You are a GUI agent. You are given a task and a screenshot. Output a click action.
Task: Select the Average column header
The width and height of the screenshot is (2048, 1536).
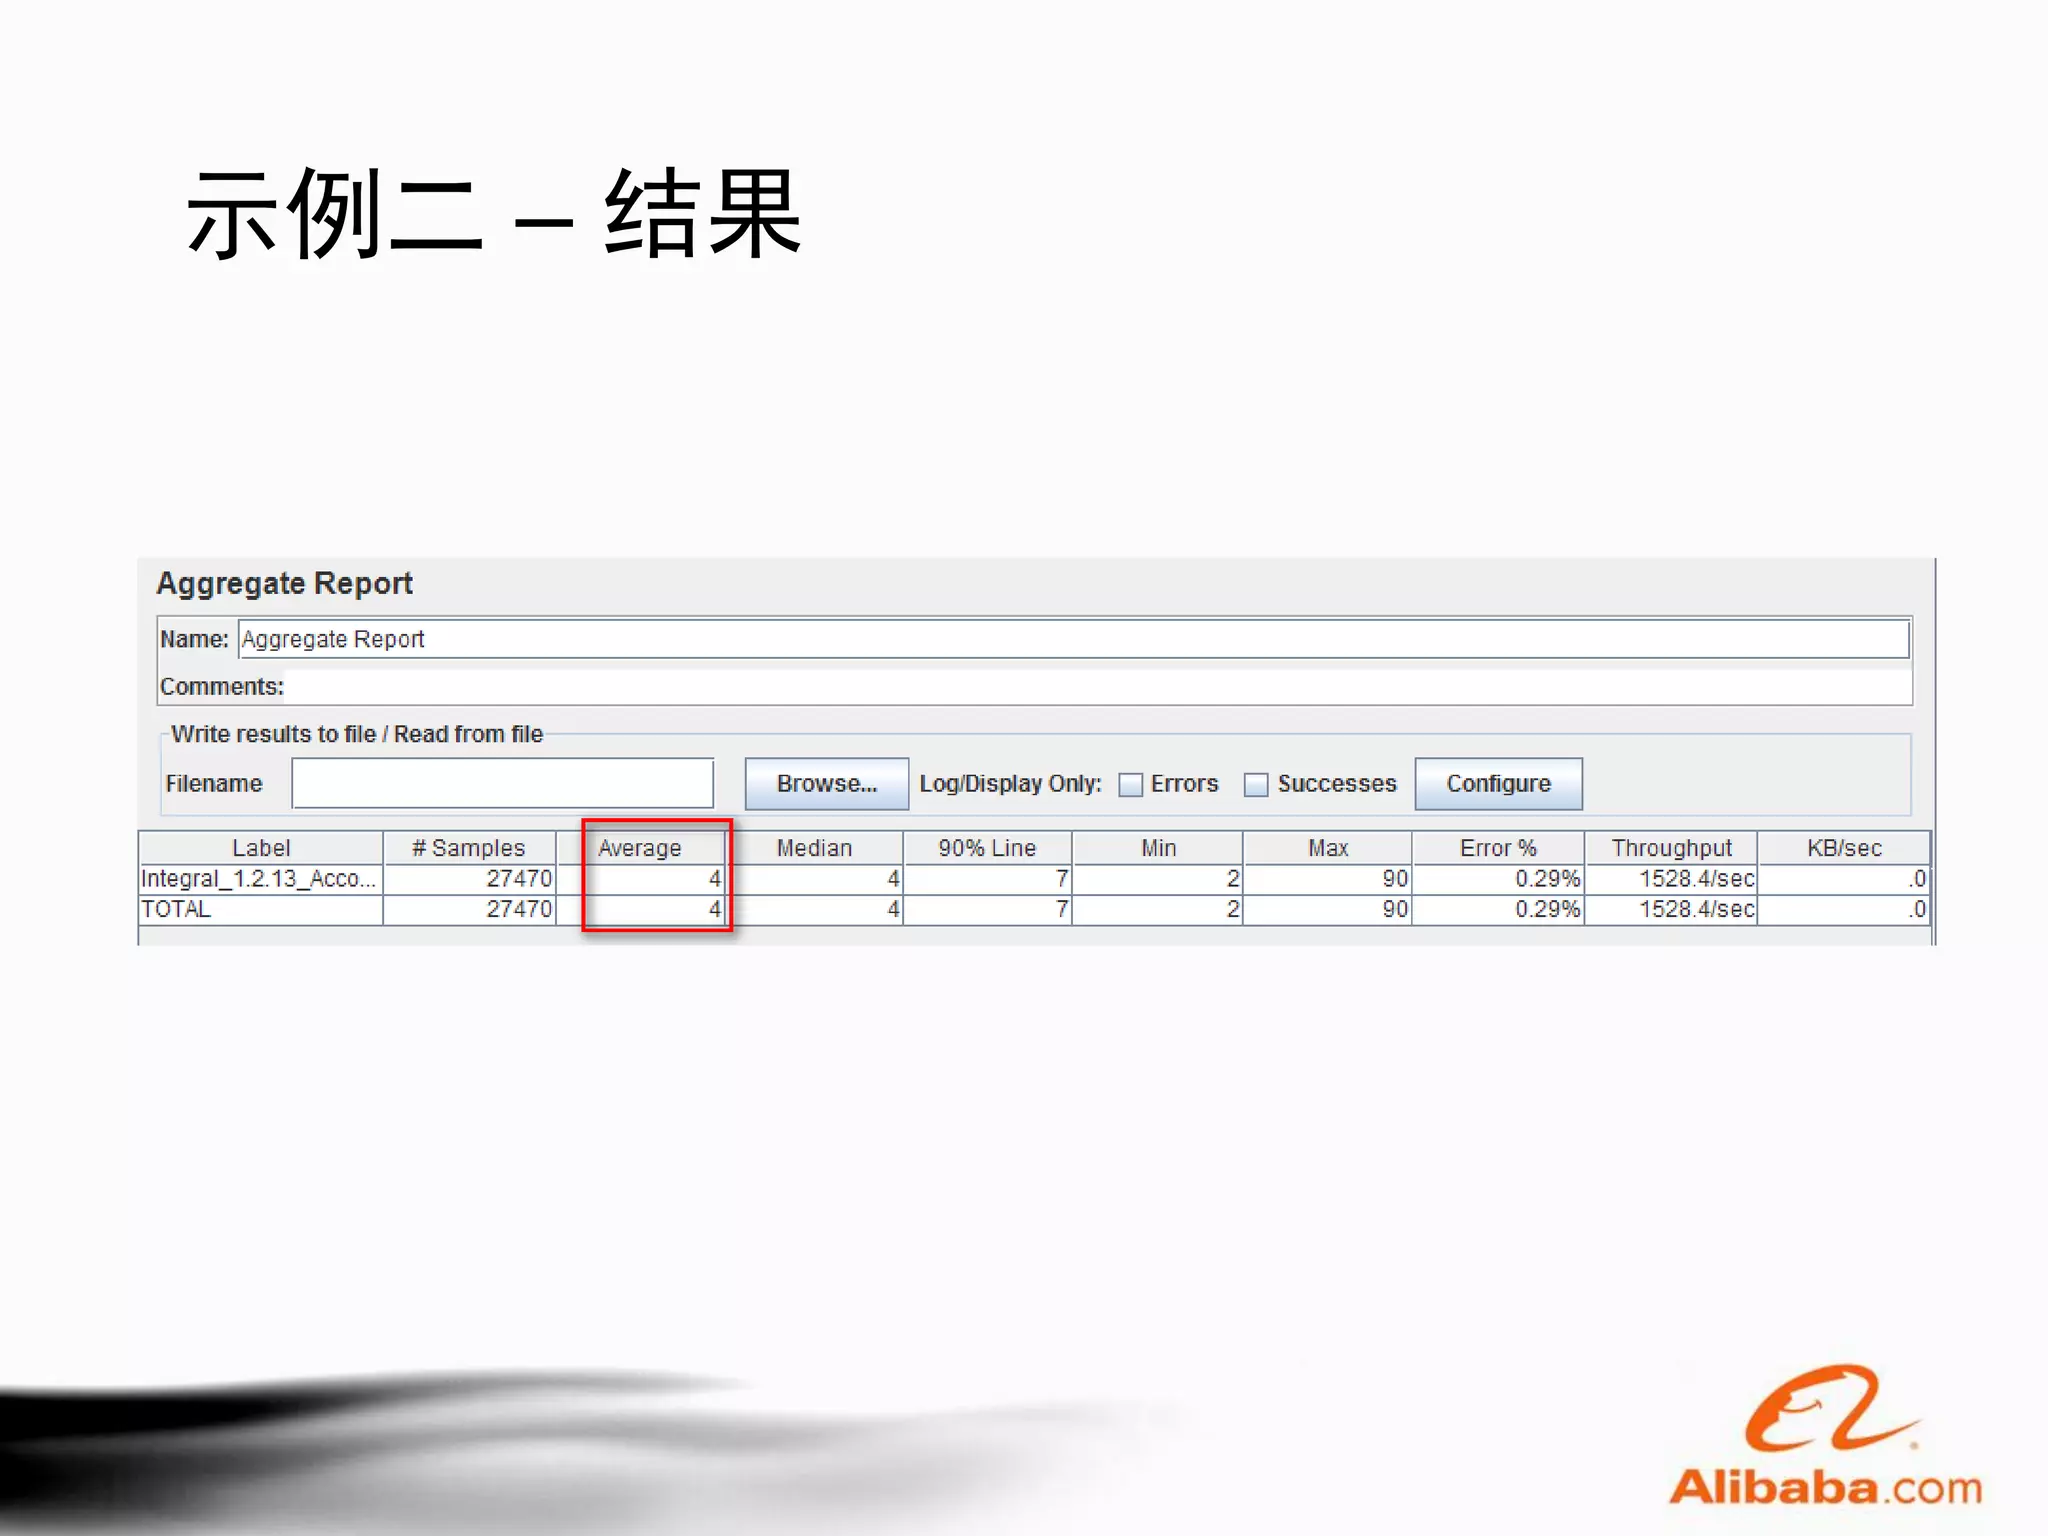(640, 848)
